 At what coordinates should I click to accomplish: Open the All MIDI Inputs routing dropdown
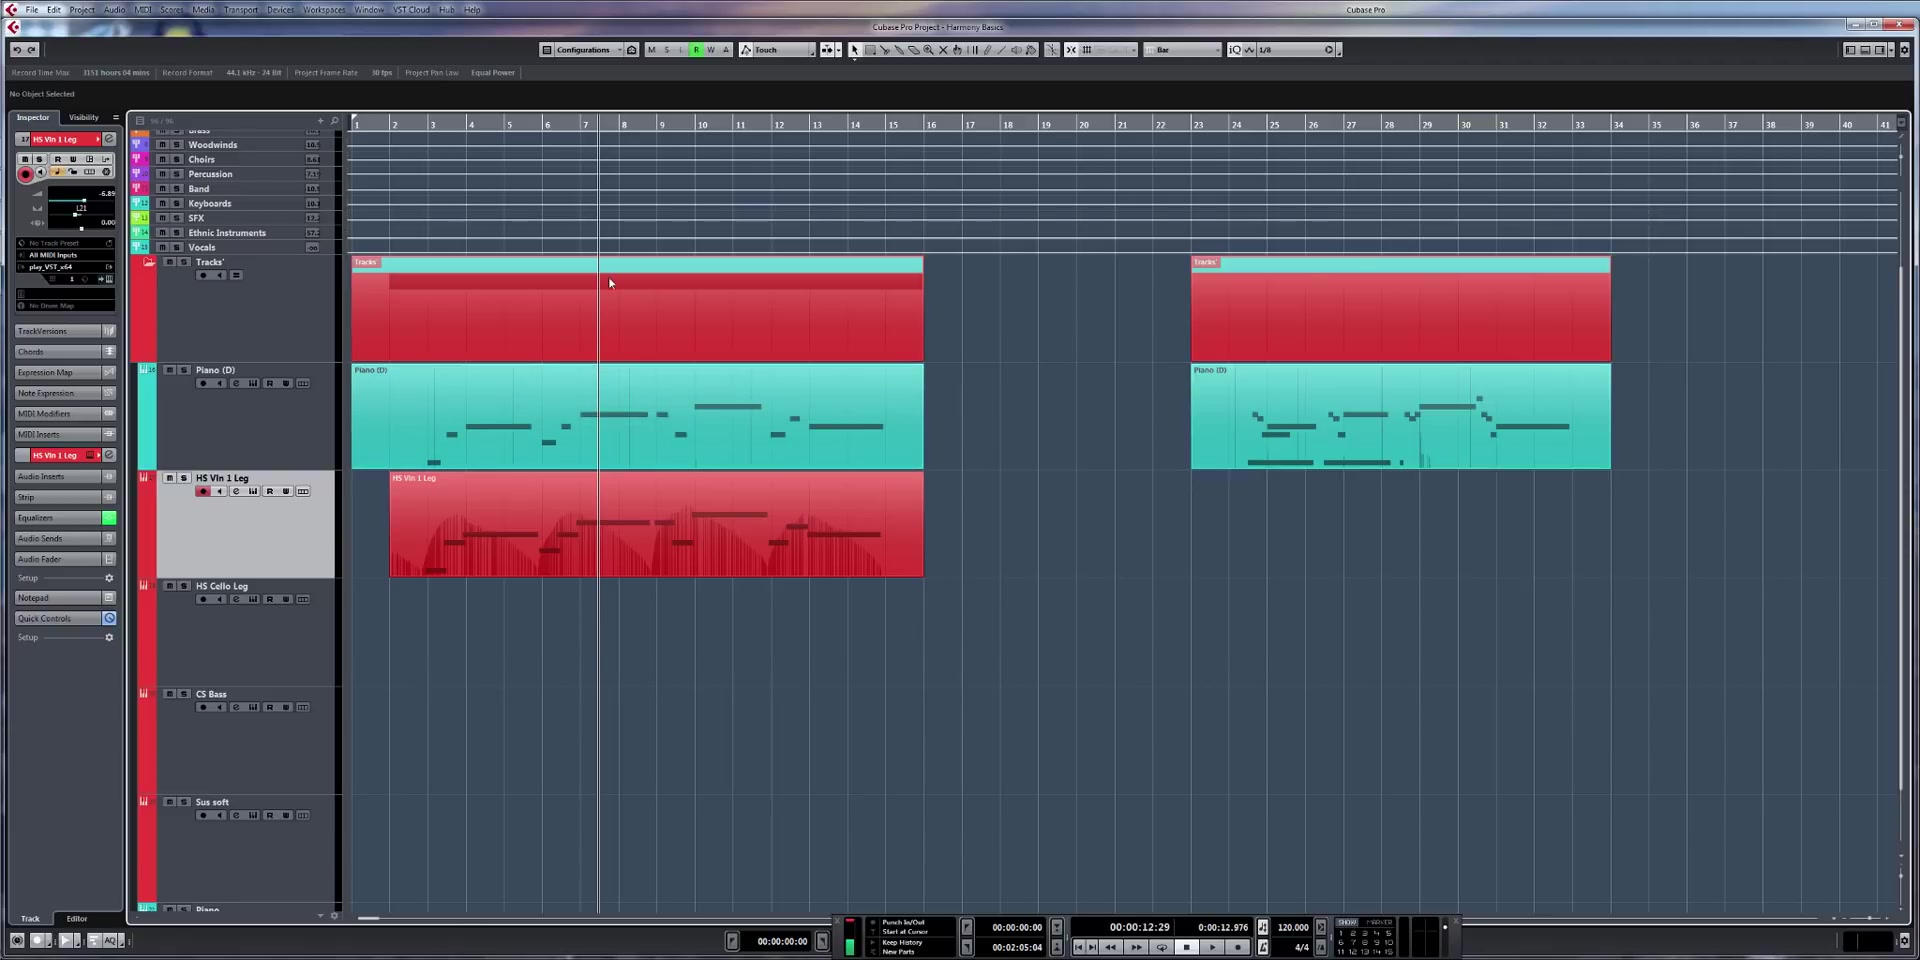click(x=65, y=255)
